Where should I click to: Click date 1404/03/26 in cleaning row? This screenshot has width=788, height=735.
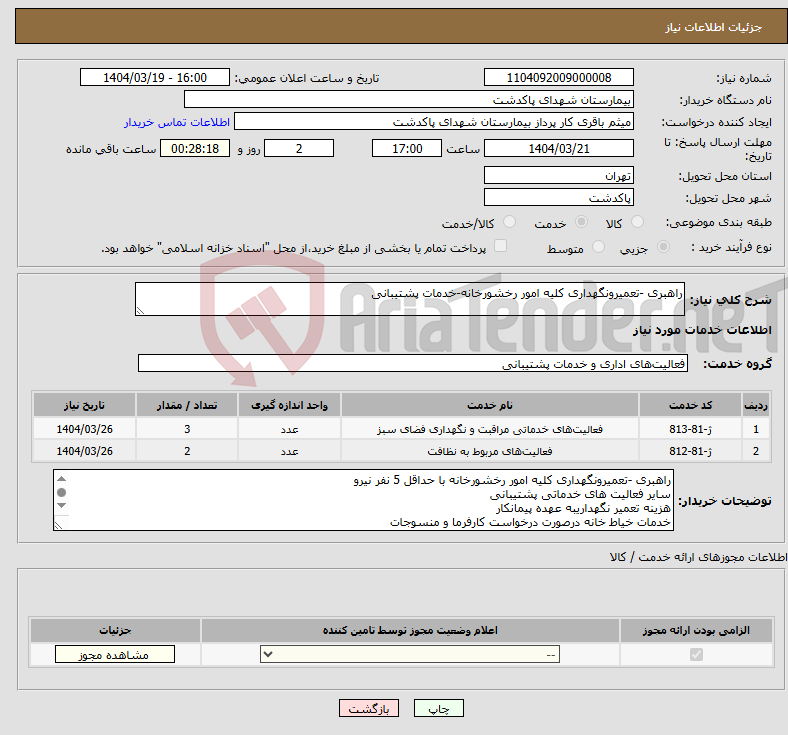point(84,451)
